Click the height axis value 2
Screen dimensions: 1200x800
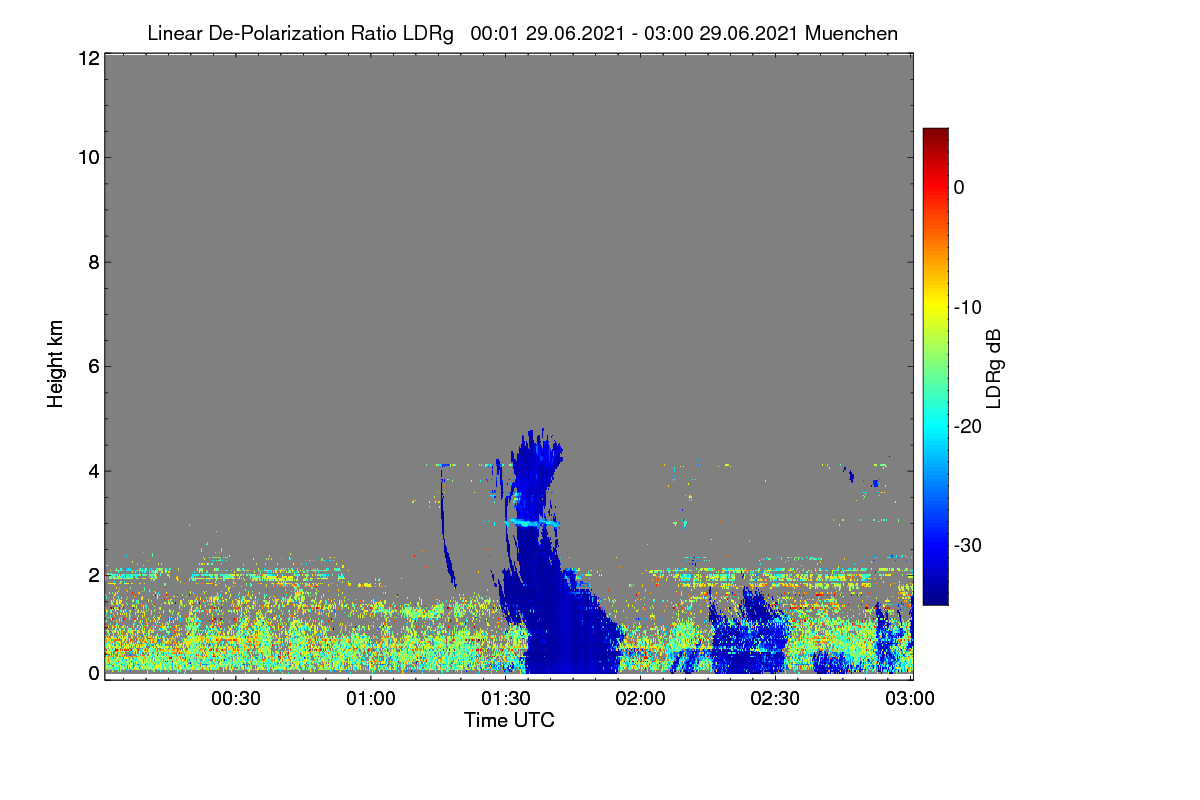pos(92,575)
